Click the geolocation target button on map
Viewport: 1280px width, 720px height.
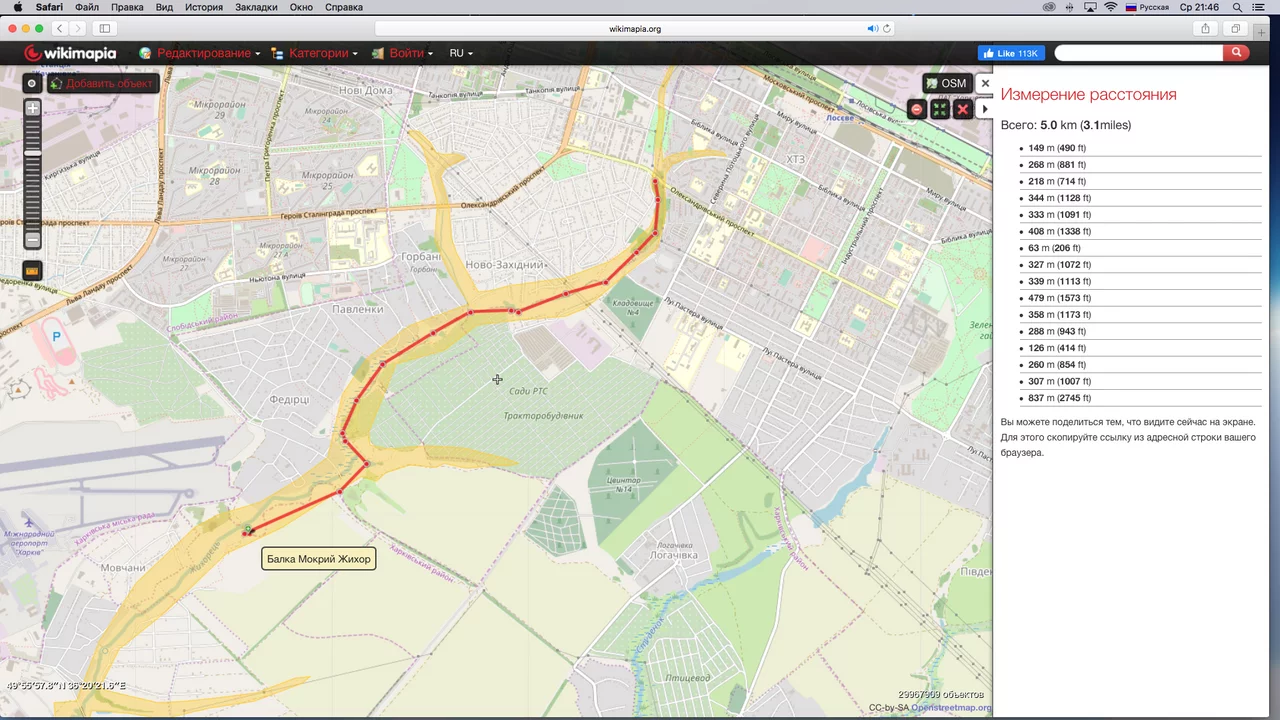[x=32, y=84]
